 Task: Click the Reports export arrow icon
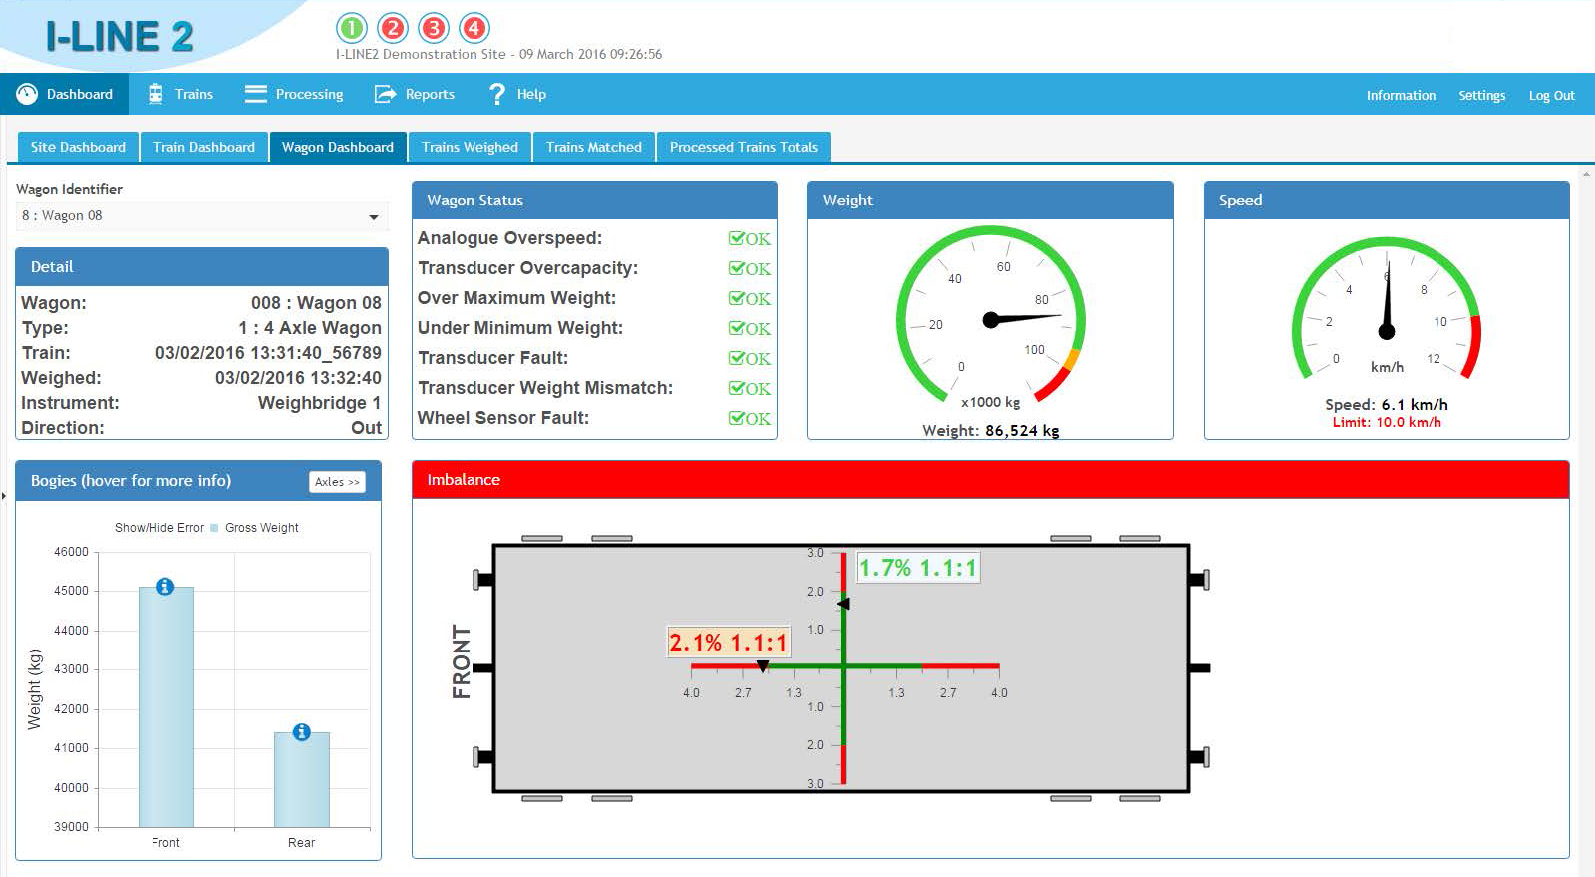tap(385, 94)
